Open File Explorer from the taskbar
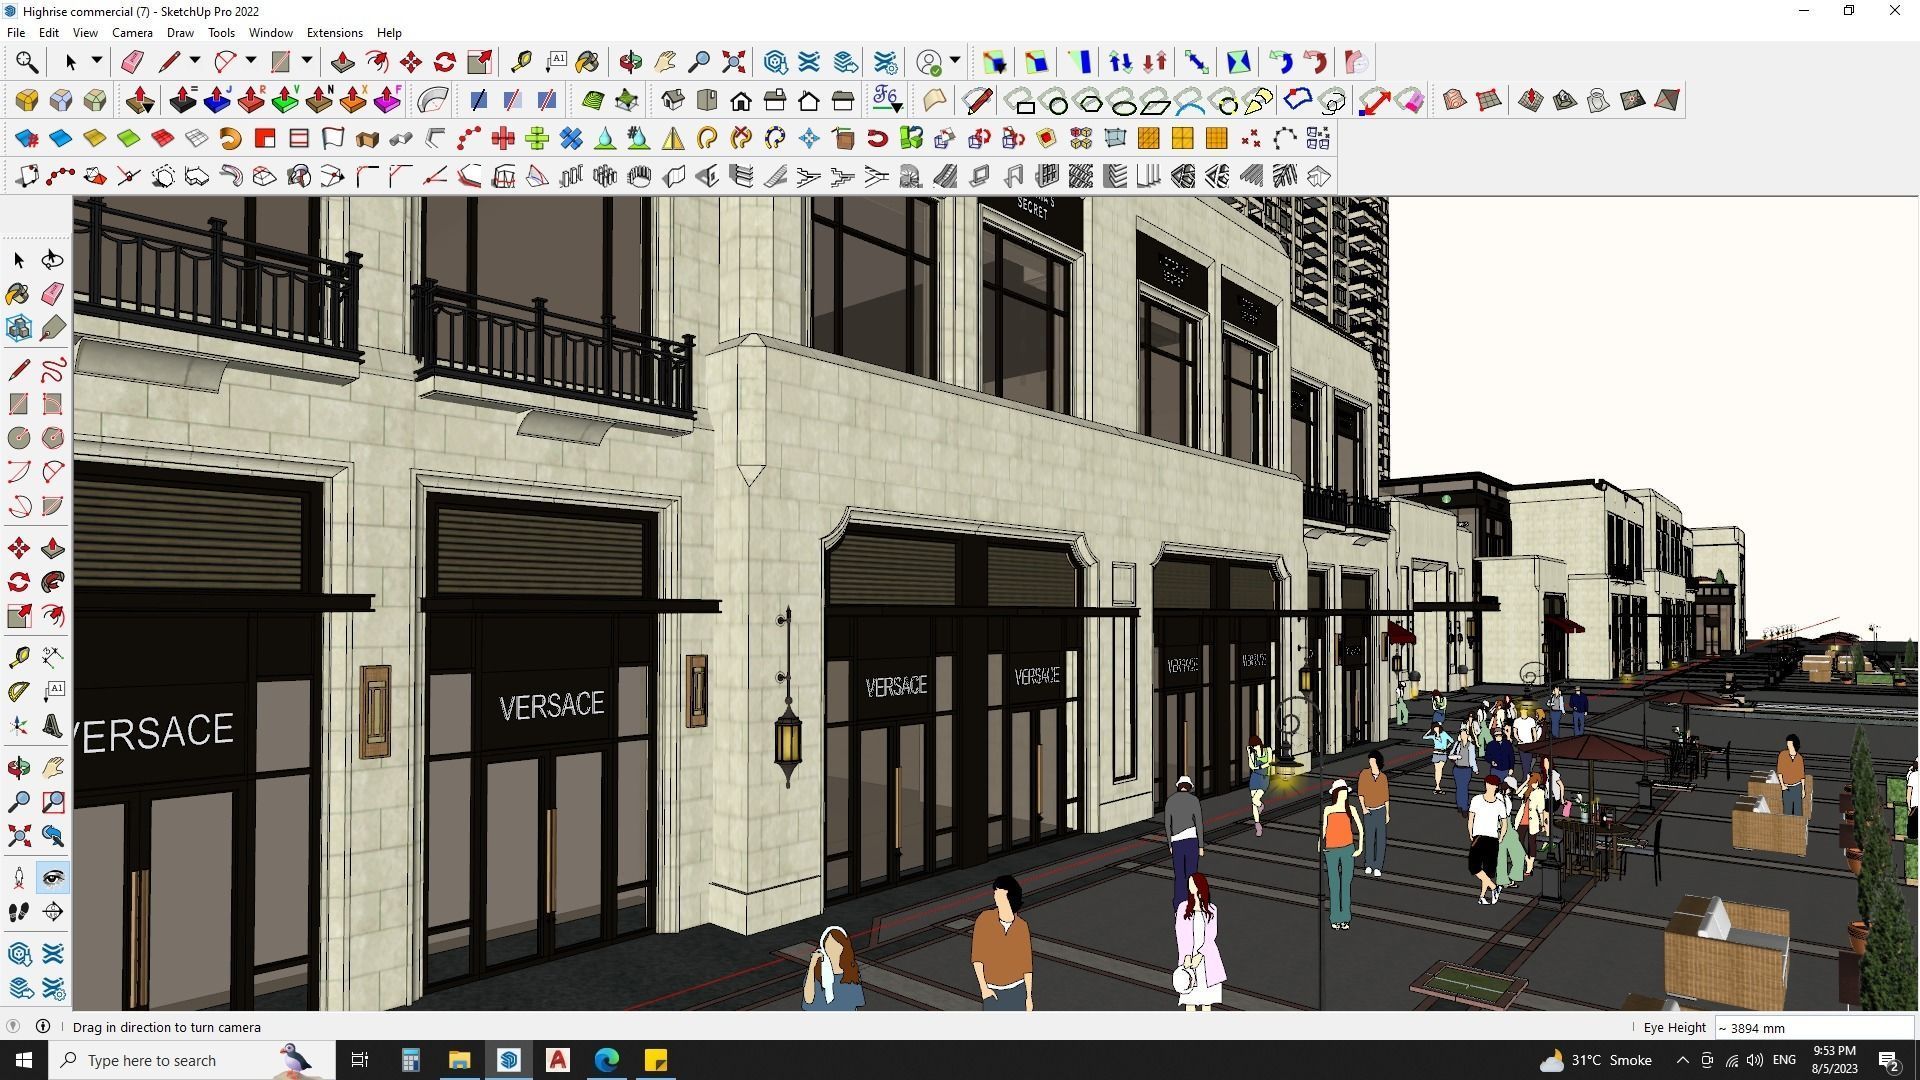Viewport: 1920px width, 1080px height. (459, 1060)
